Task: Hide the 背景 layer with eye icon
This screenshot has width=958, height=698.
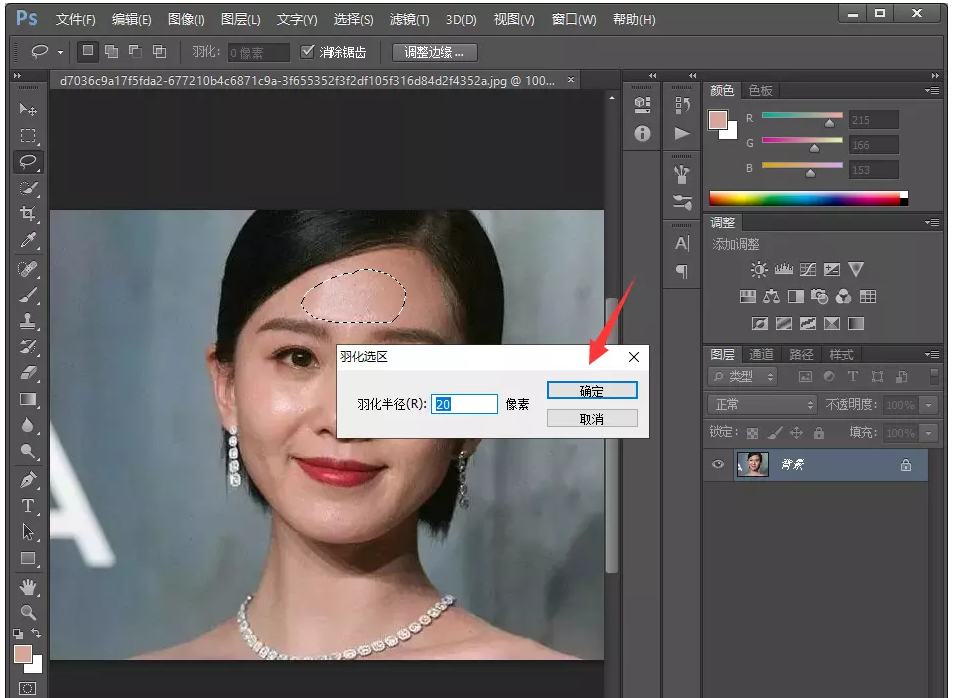Action: pos(716,465)
